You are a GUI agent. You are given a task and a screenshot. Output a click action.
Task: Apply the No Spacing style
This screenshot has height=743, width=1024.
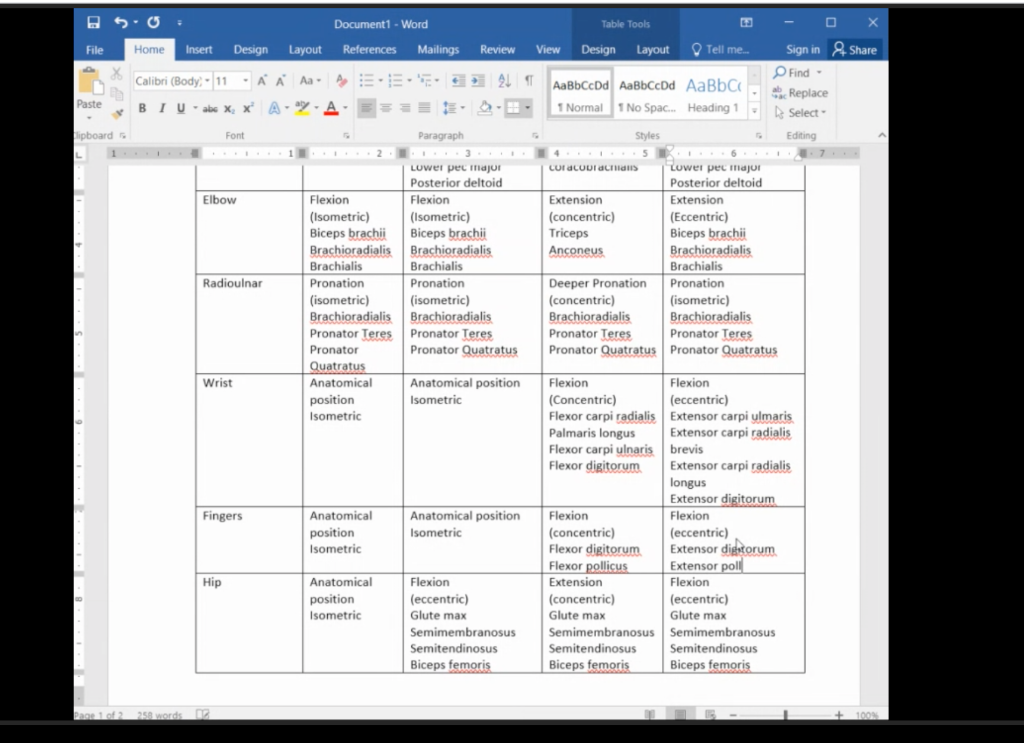pyautogui.click(x=647, y=95)
